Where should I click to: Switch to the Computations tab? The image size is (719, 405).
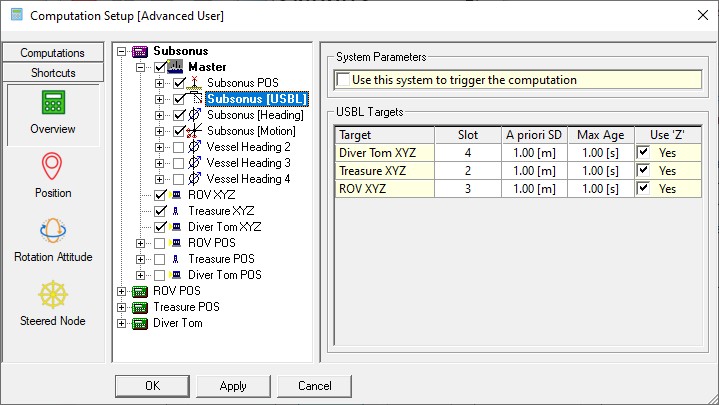pos(53,53)
